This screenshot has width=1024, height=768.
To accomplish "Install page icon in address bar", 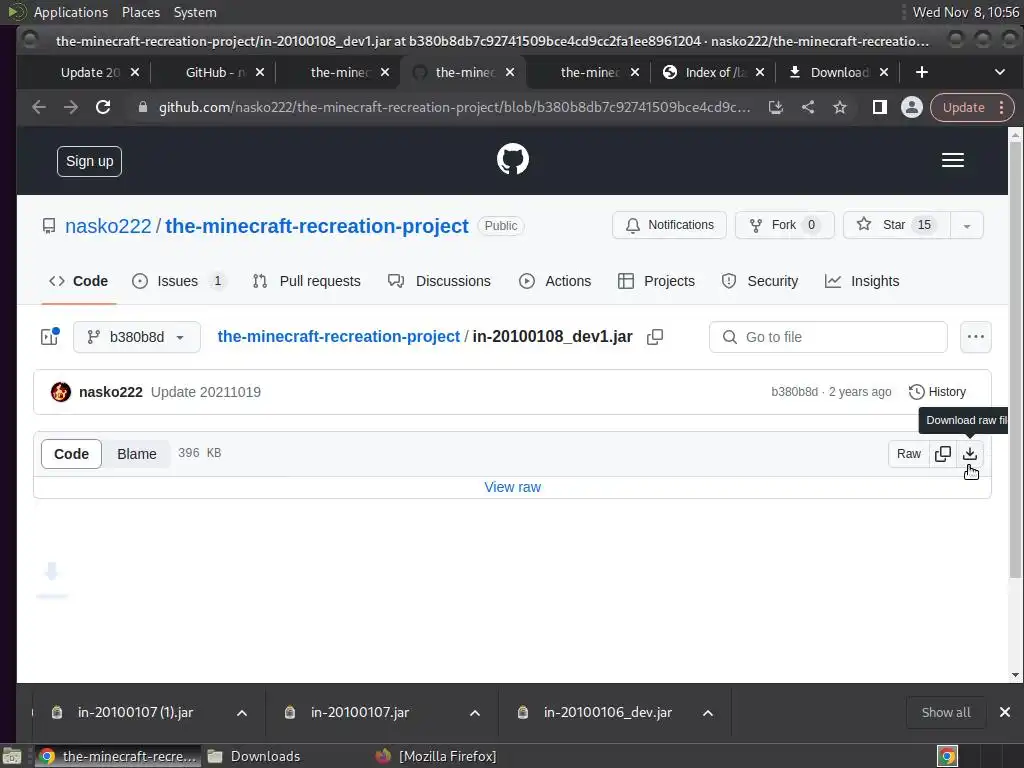I will coord(775,107).
